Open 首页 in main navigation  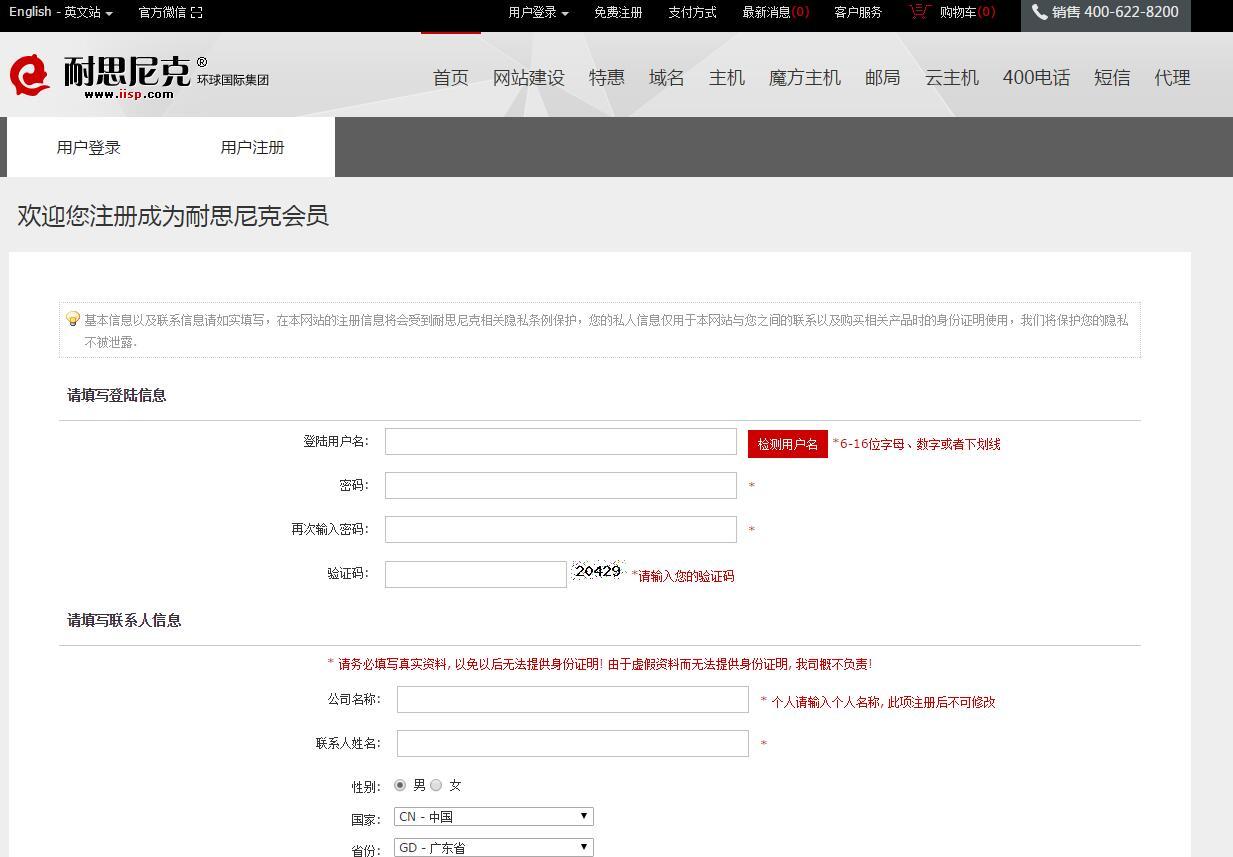click(x=451, y=78)
